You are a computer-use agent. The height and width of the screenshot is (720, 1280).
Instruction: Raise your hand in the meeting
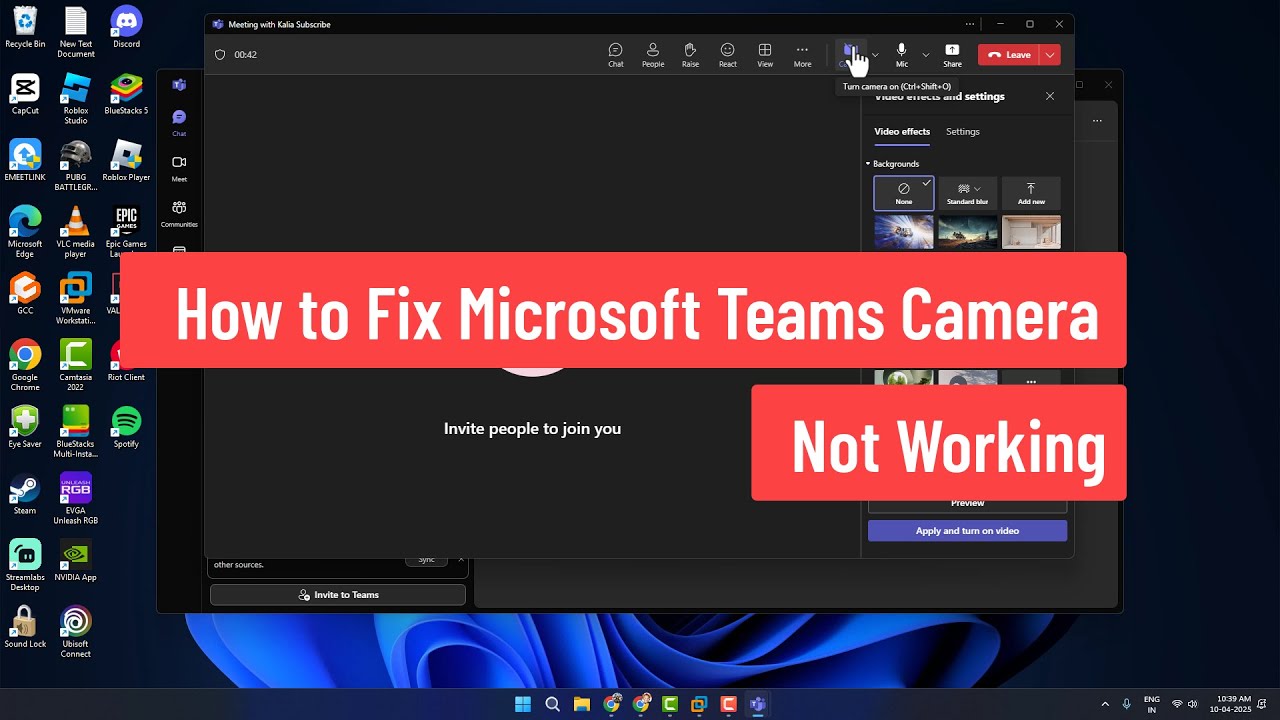point(690,55)
